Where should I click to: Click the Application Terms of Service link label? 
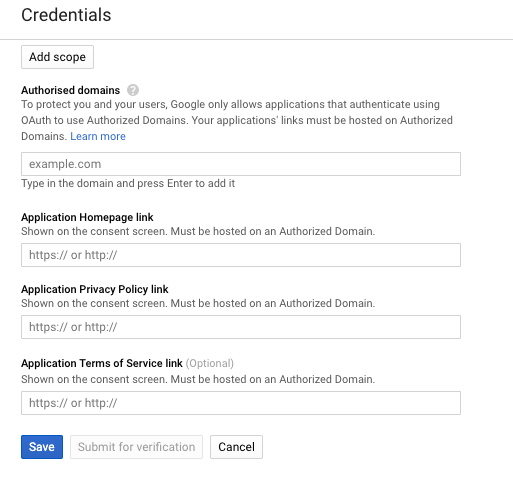[102, 363]
